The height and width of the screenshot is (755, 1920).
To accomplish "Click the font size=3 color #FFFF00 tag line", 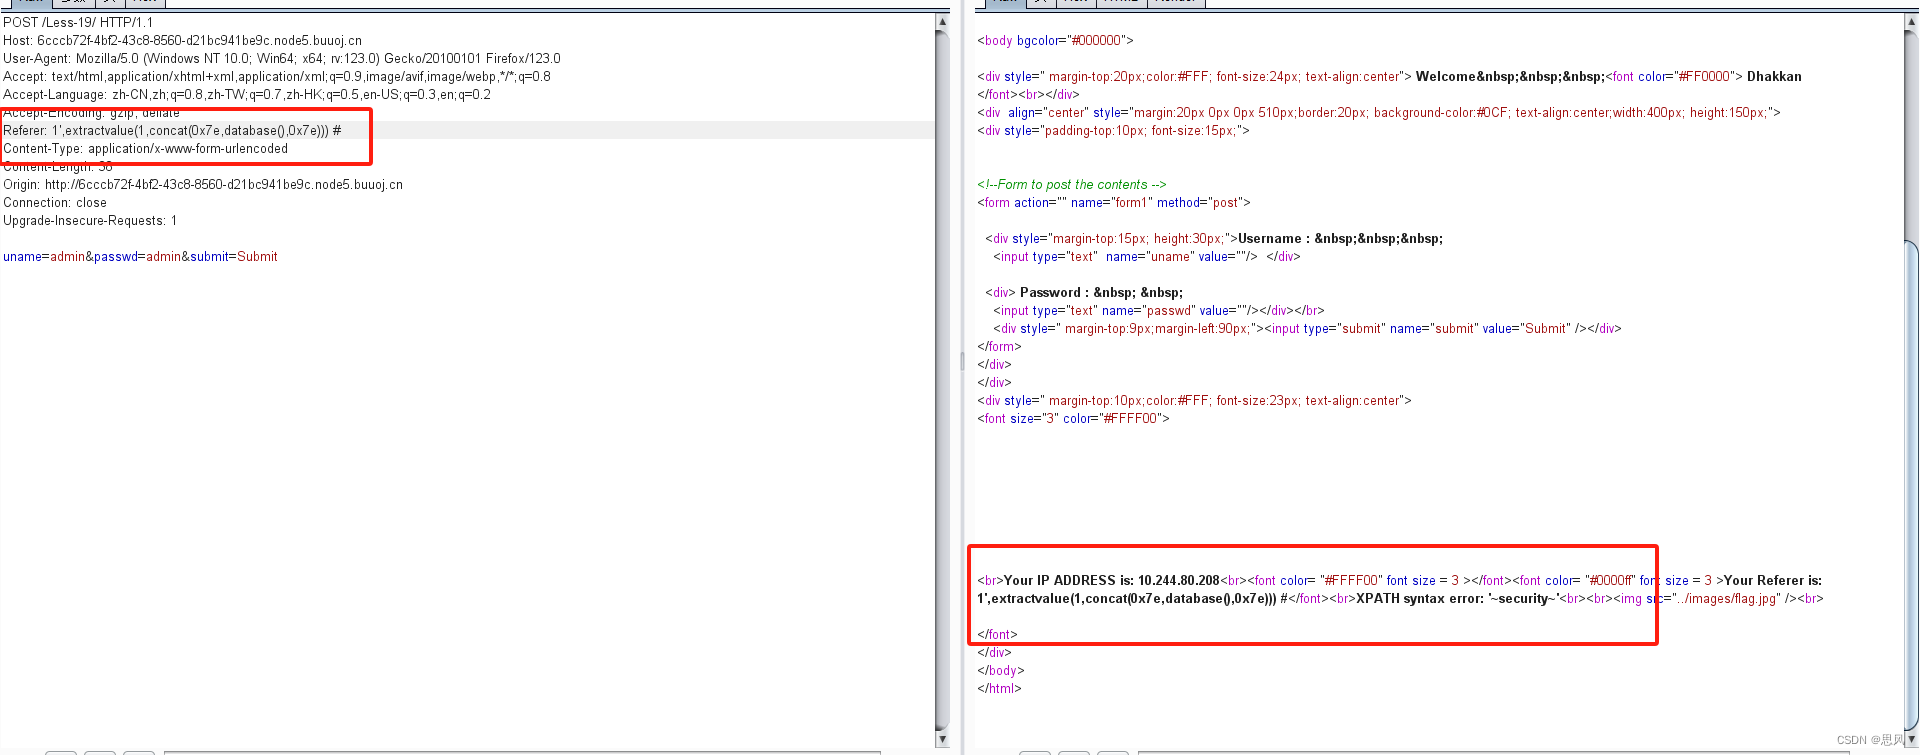I will click(1073, 418).
